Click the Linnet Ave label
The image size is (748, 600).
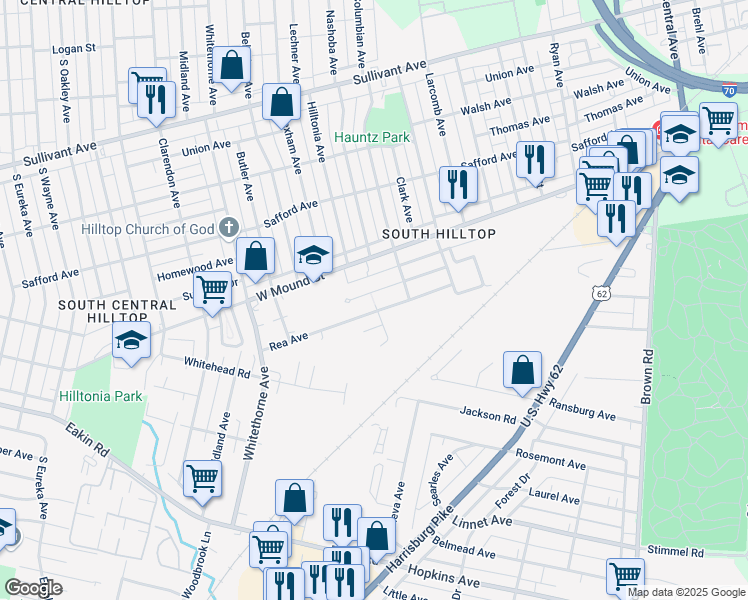coord(482,522)
